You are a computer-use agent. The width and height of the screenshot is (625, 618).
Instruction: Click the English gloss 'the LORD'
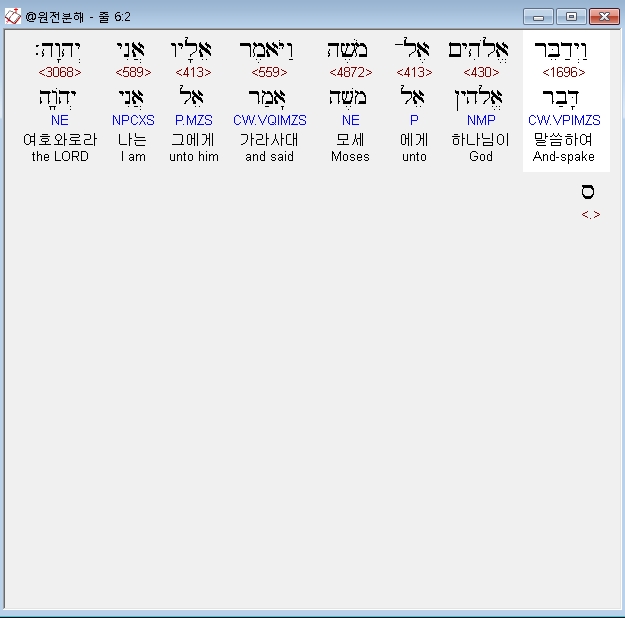60,157
